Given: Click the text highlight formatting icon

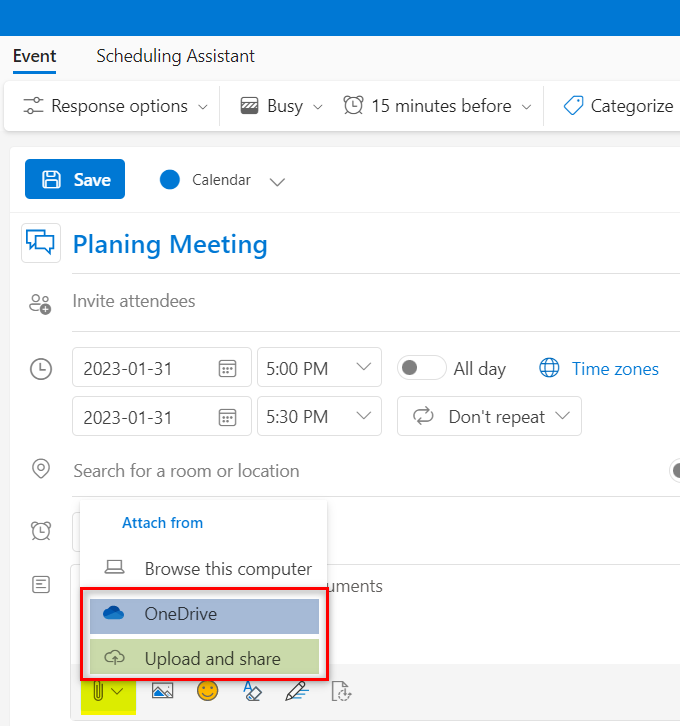Looking at the screenshot, I should point(252,691).
